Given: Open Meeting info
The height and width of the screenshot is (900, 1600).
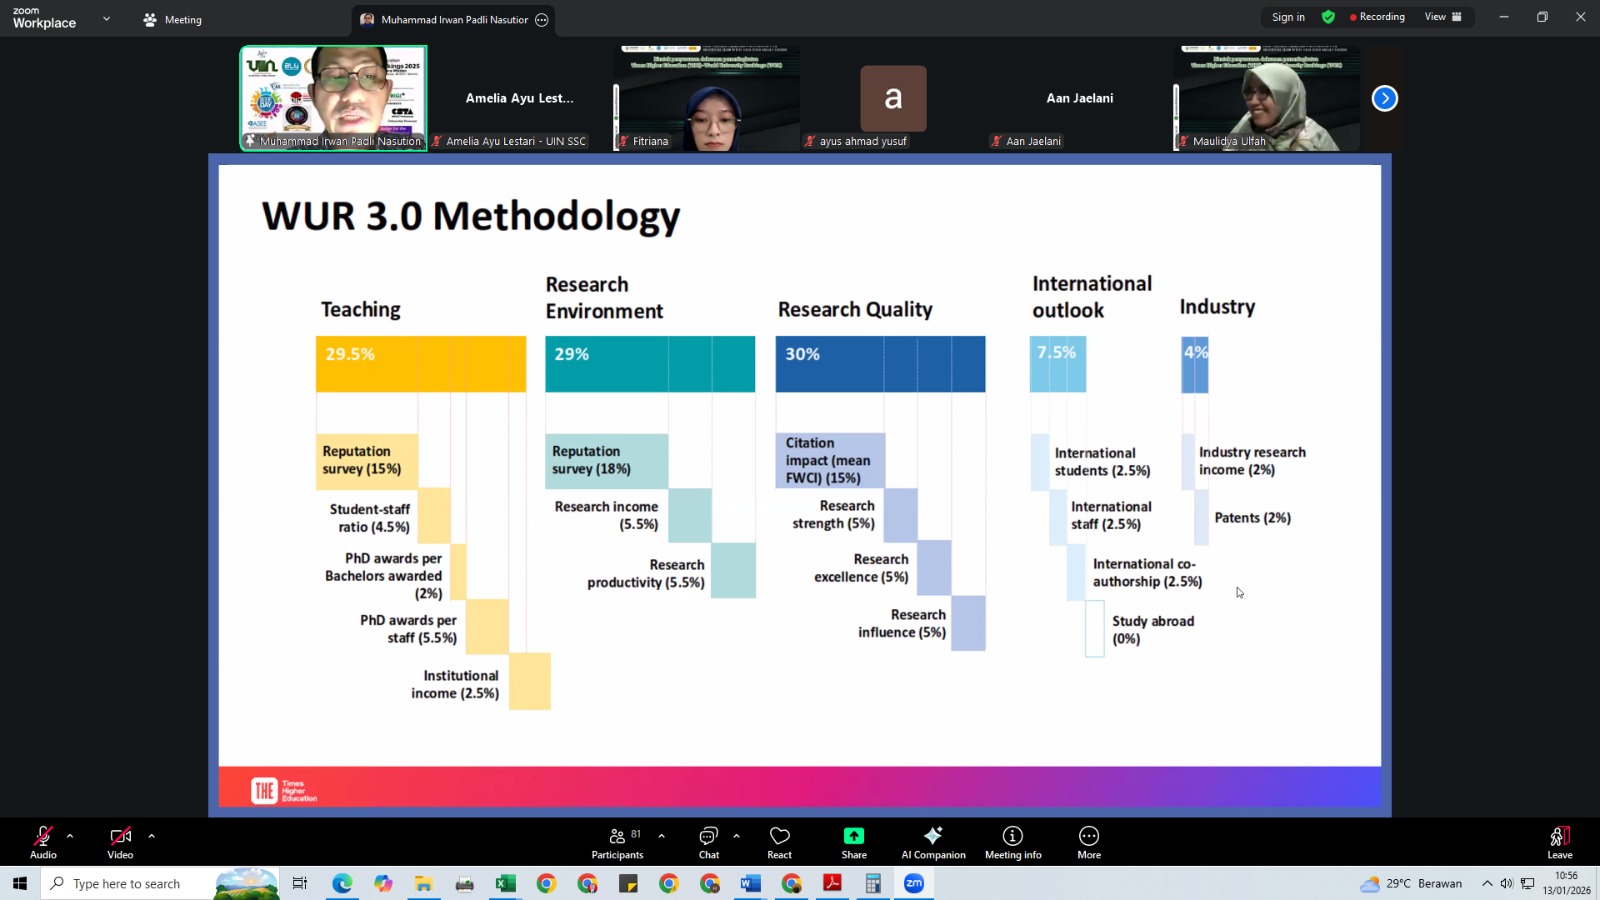Looking at the screenshot, I should [x=1013, y=841].
